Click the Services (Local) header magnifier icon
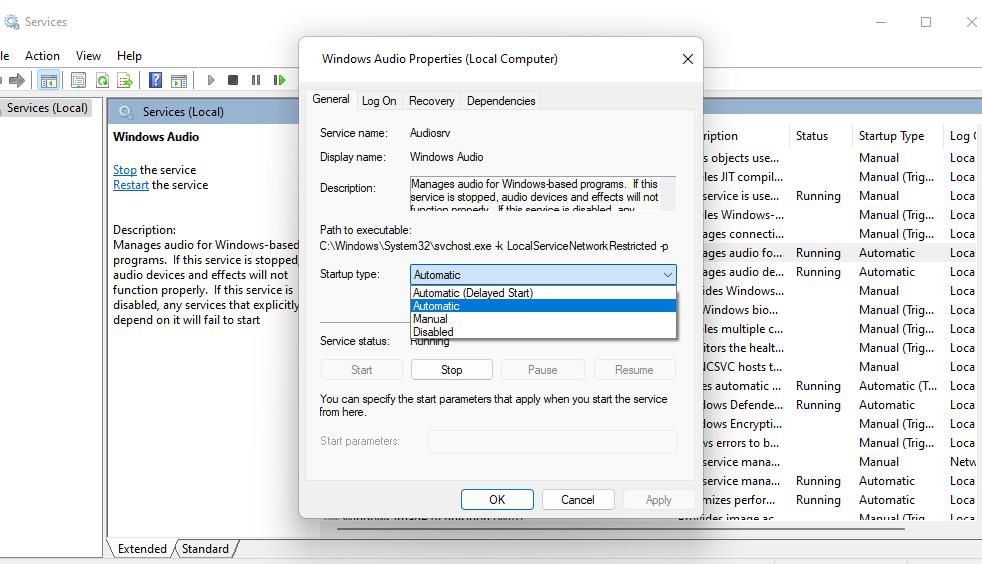Screen dimensions: 982x564 (126, 112)
